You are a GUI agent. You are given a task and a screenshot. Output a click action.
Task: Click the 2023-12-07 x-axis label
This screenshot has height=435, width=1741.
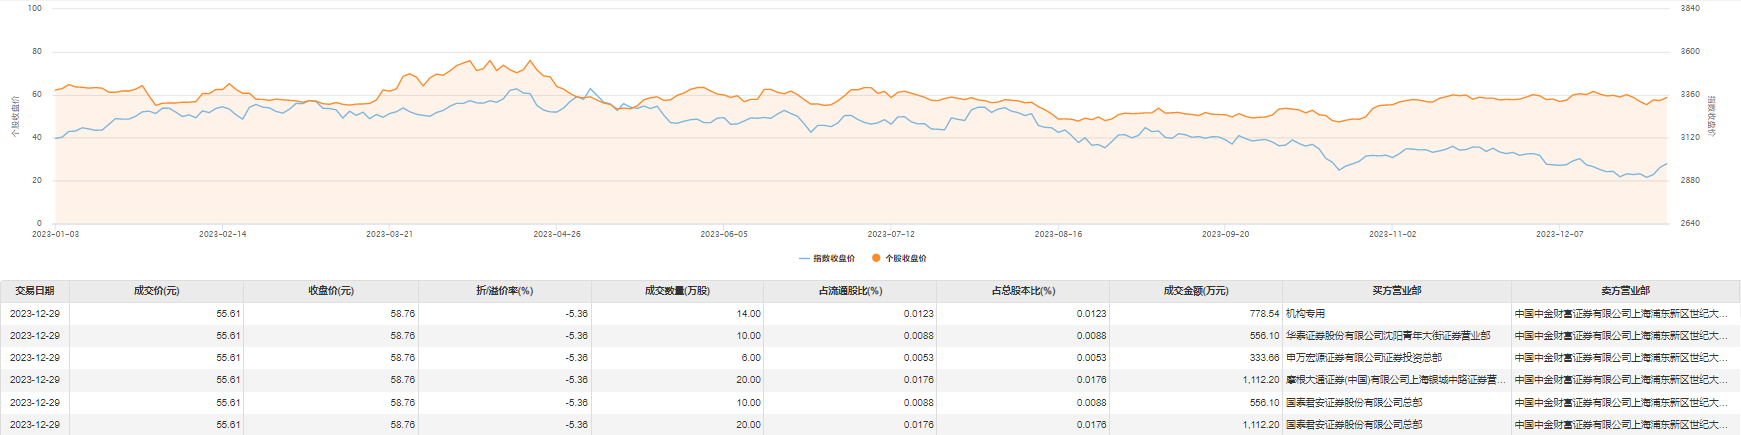[x=1560, y=234]
